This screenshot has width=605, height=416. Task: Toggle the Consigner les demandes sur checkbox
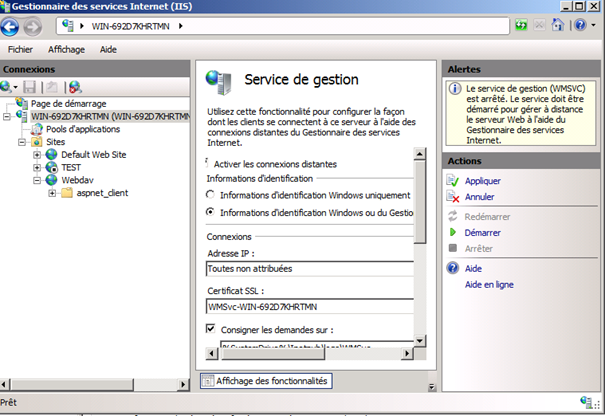click(x=211, y=329)
